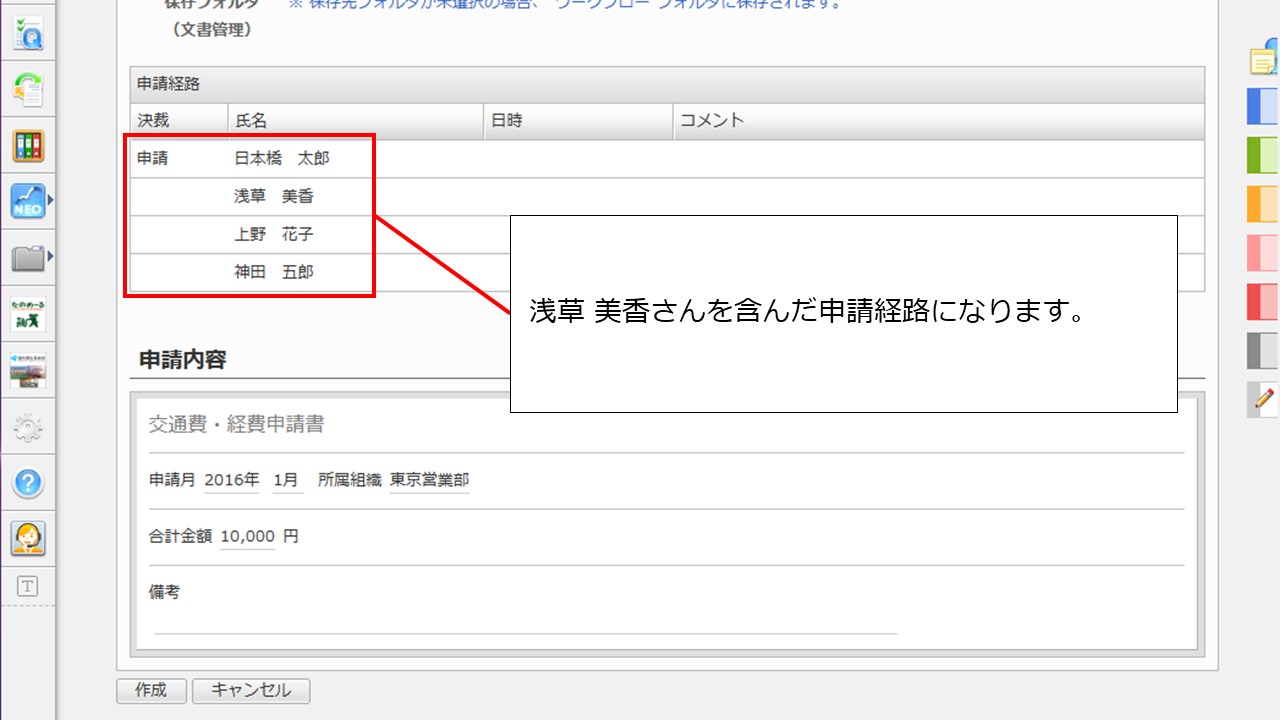Viewport: 1280px width, 720px height.
Task: Open the support operator headset icon
Action: pos(28,539)
